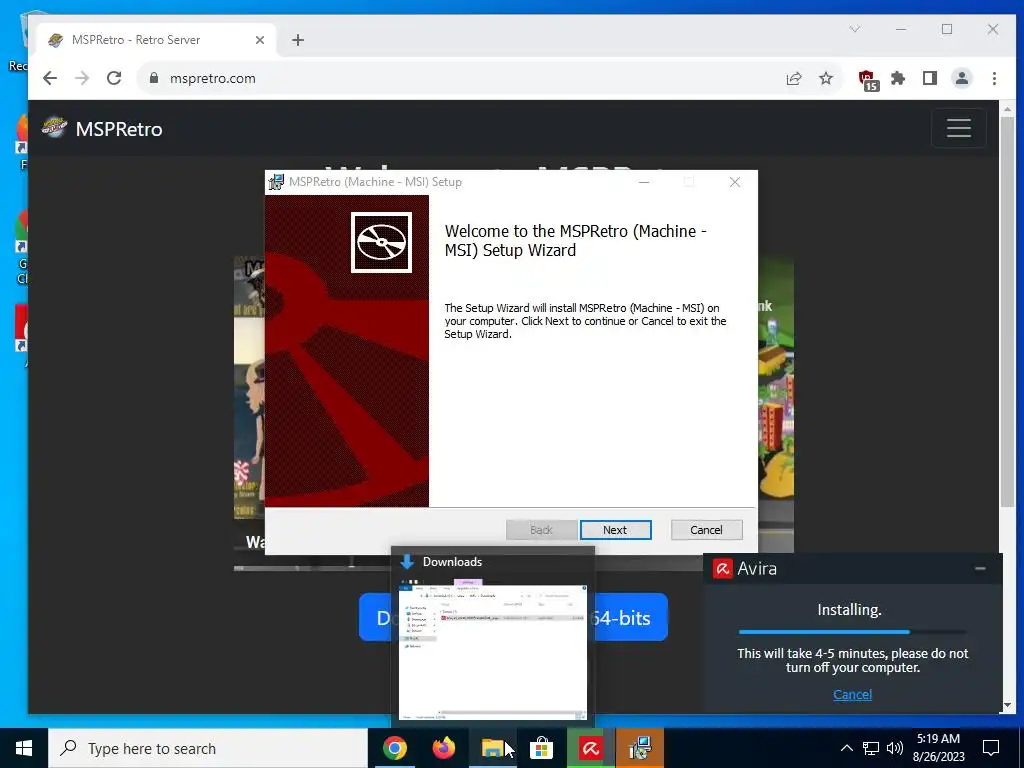
Task: Close the MSPRetro - Retro Server tab
Action: click(x=259, y=40)
